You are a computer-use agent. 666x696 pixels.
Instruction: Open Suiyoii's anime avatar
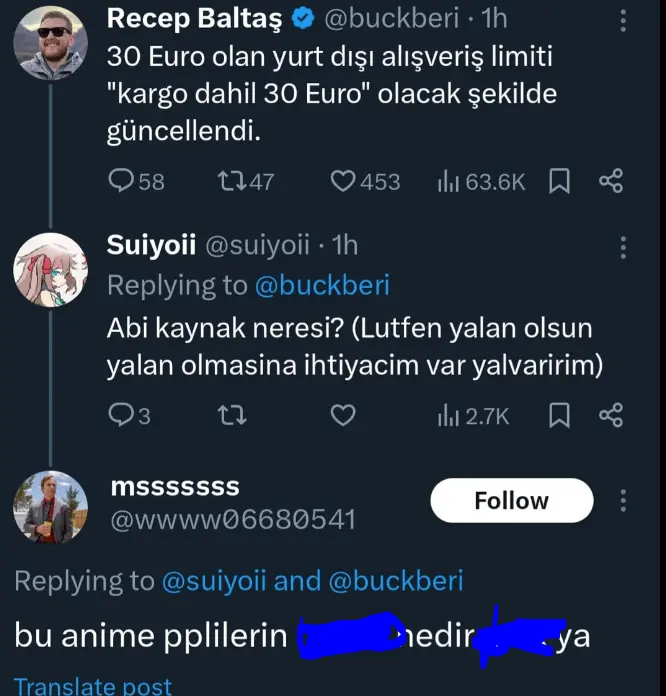51,270
